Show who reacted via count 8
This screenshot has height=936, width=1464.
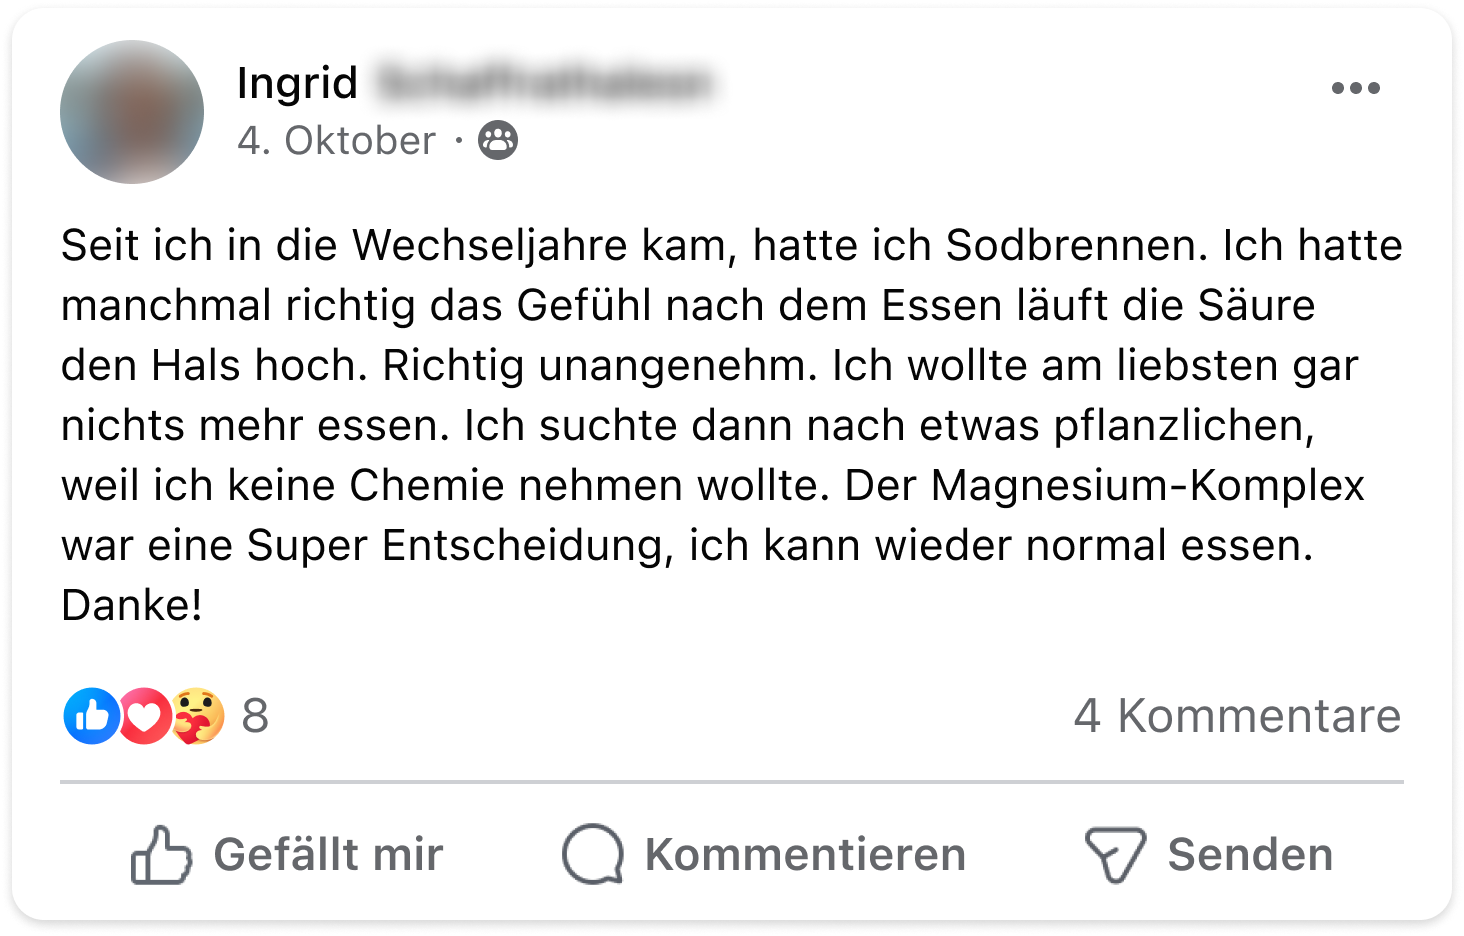(255, 716)
